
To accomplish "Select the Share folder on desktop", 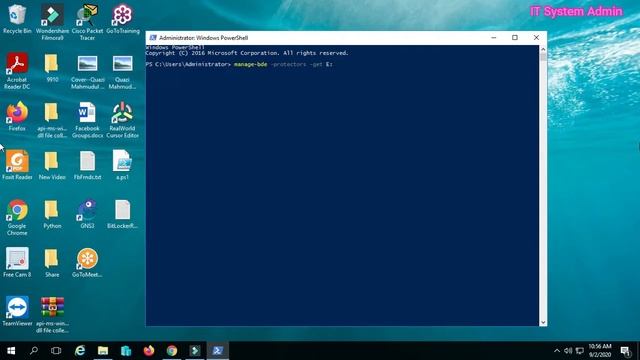I will [x=52, y=262].
